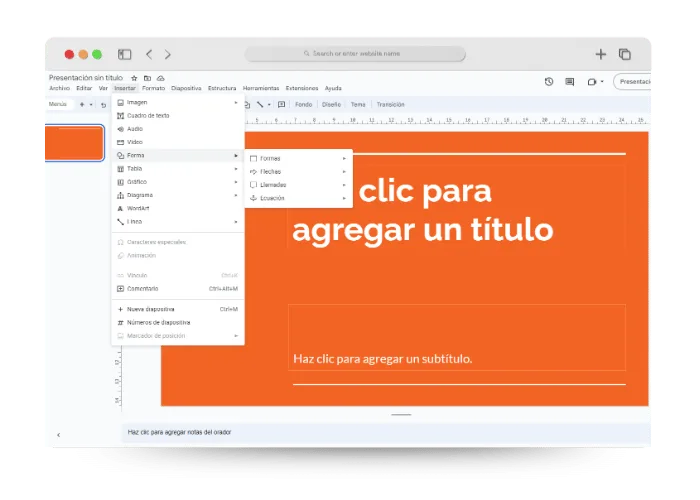
Task: Click the Video icon in the menu
Action: [120, 142]
